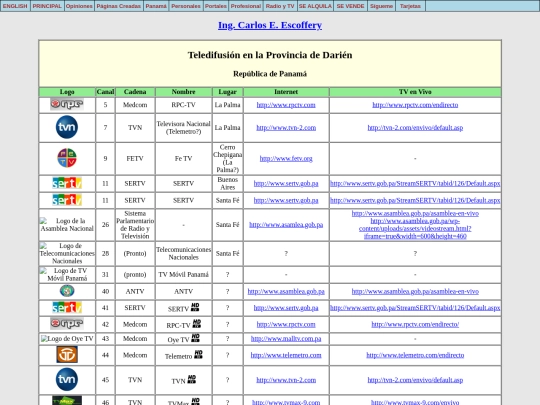Screen dimensions: 540x405
Task: Open the www.tvmax-9.com link
Action: [x=286, y=402]
